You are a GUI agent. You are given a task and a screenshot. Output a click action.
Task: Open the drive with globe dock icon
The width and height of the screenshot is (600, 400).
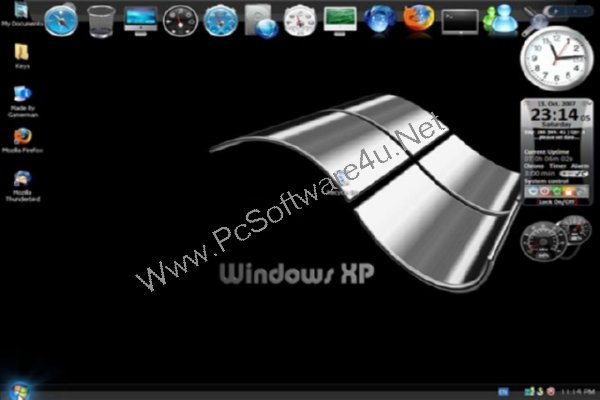[x=261, y=21]
